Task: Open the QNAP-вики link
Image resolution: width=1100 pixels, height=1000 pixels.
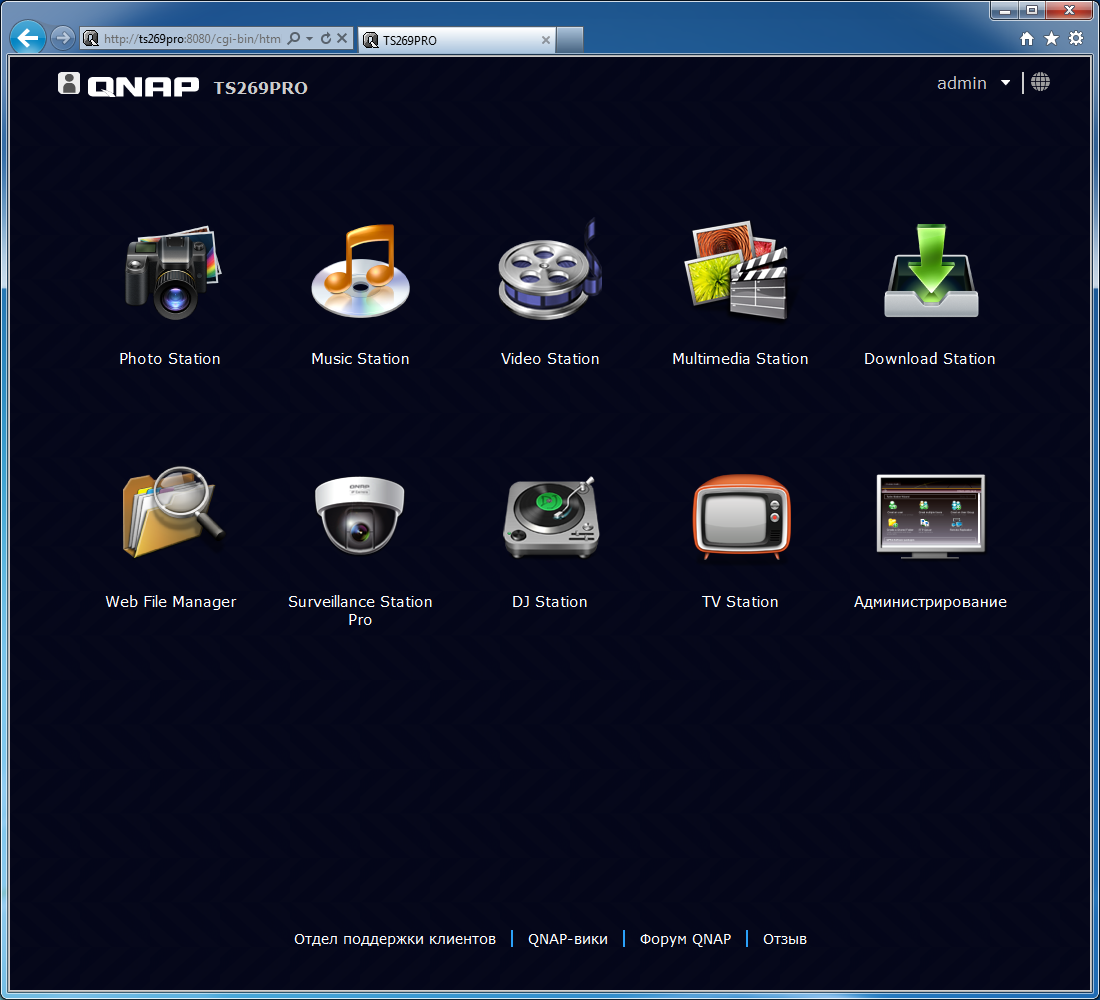Action: click(568, 939)
